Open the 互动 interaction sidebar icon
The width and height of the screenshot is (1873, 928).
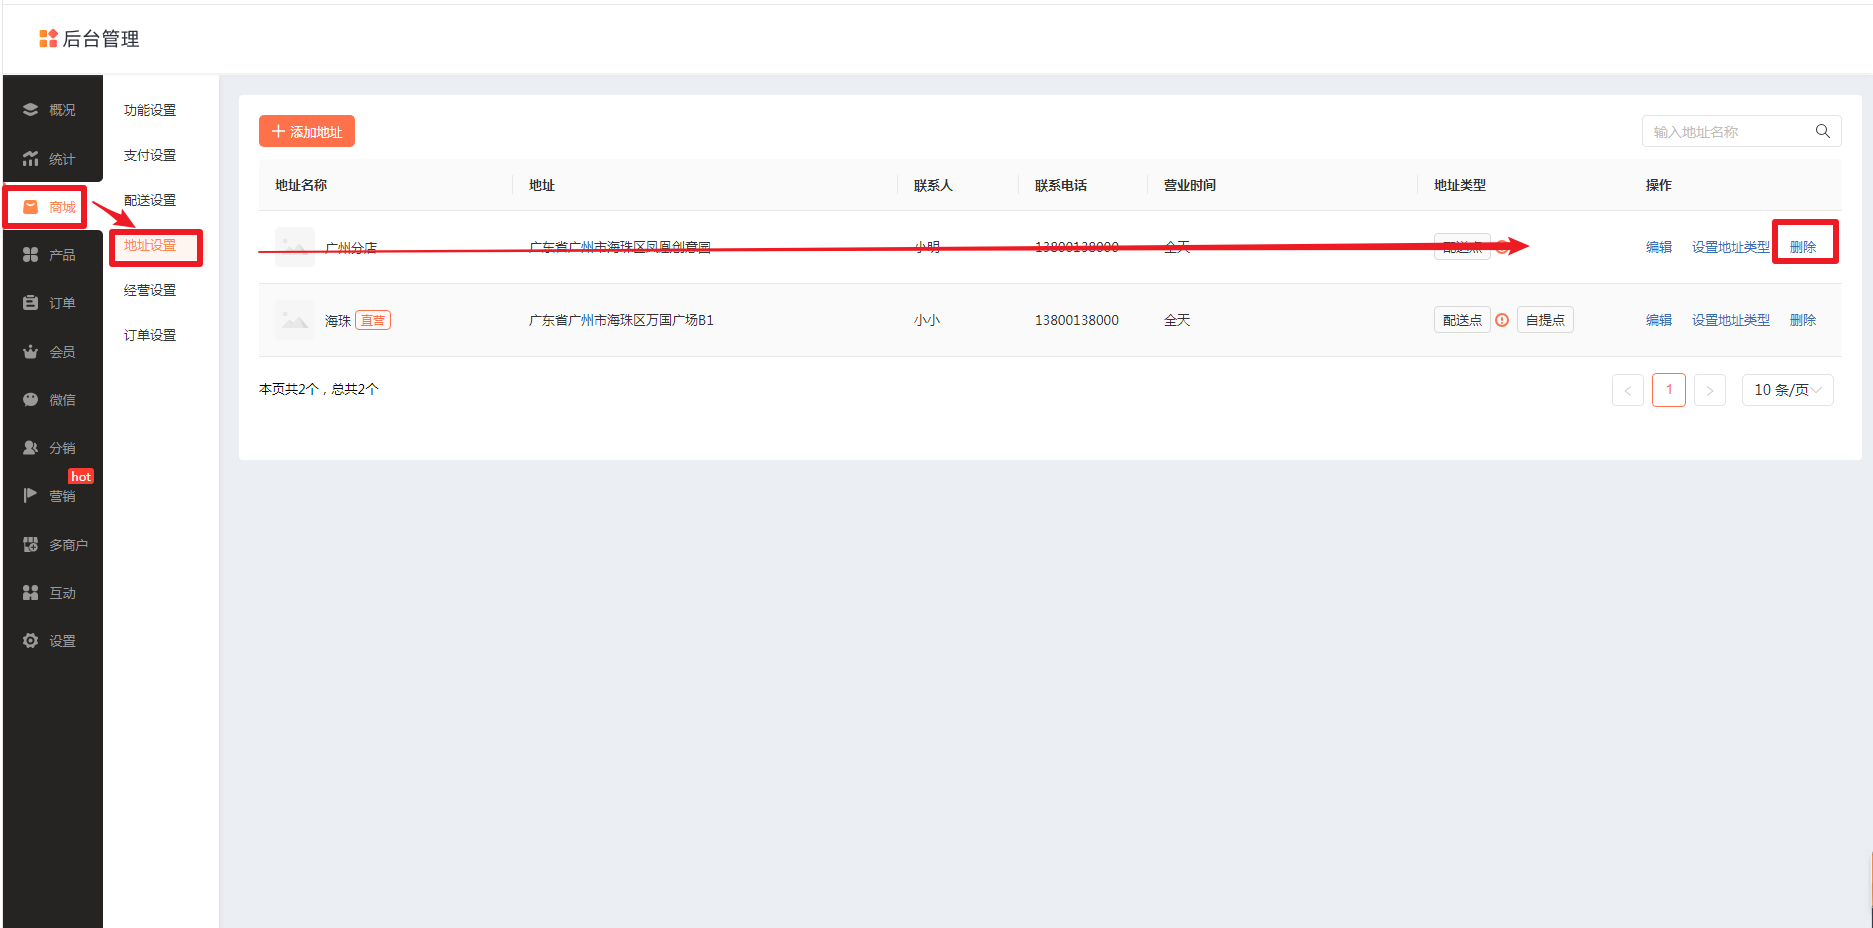(30, 593)
